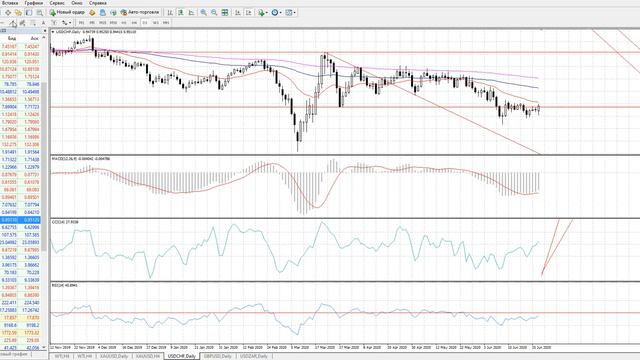This screenshot has height=360, width=640.
Task: Click Market Watch scrollbar up arrow
Action: point(44,38)
